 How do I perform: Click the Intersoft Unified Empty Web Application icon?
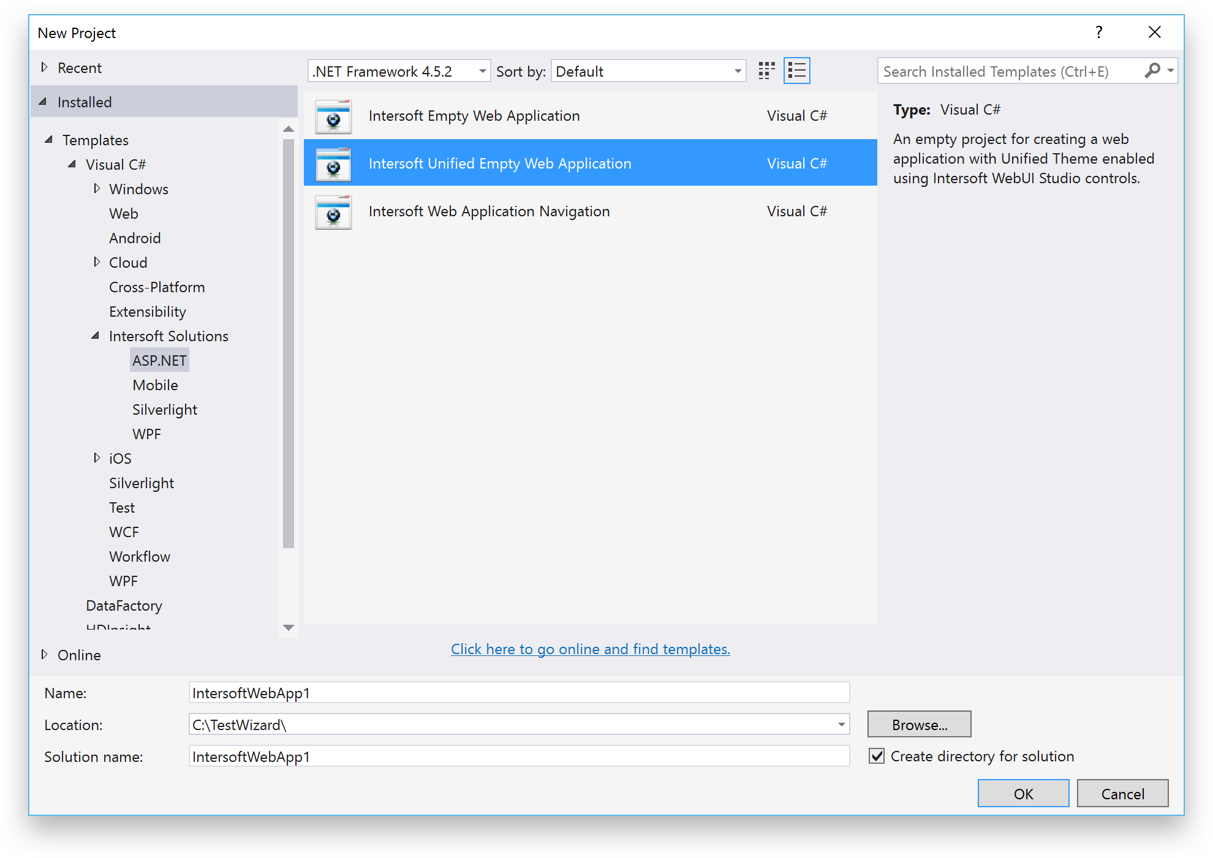point(333,164)
